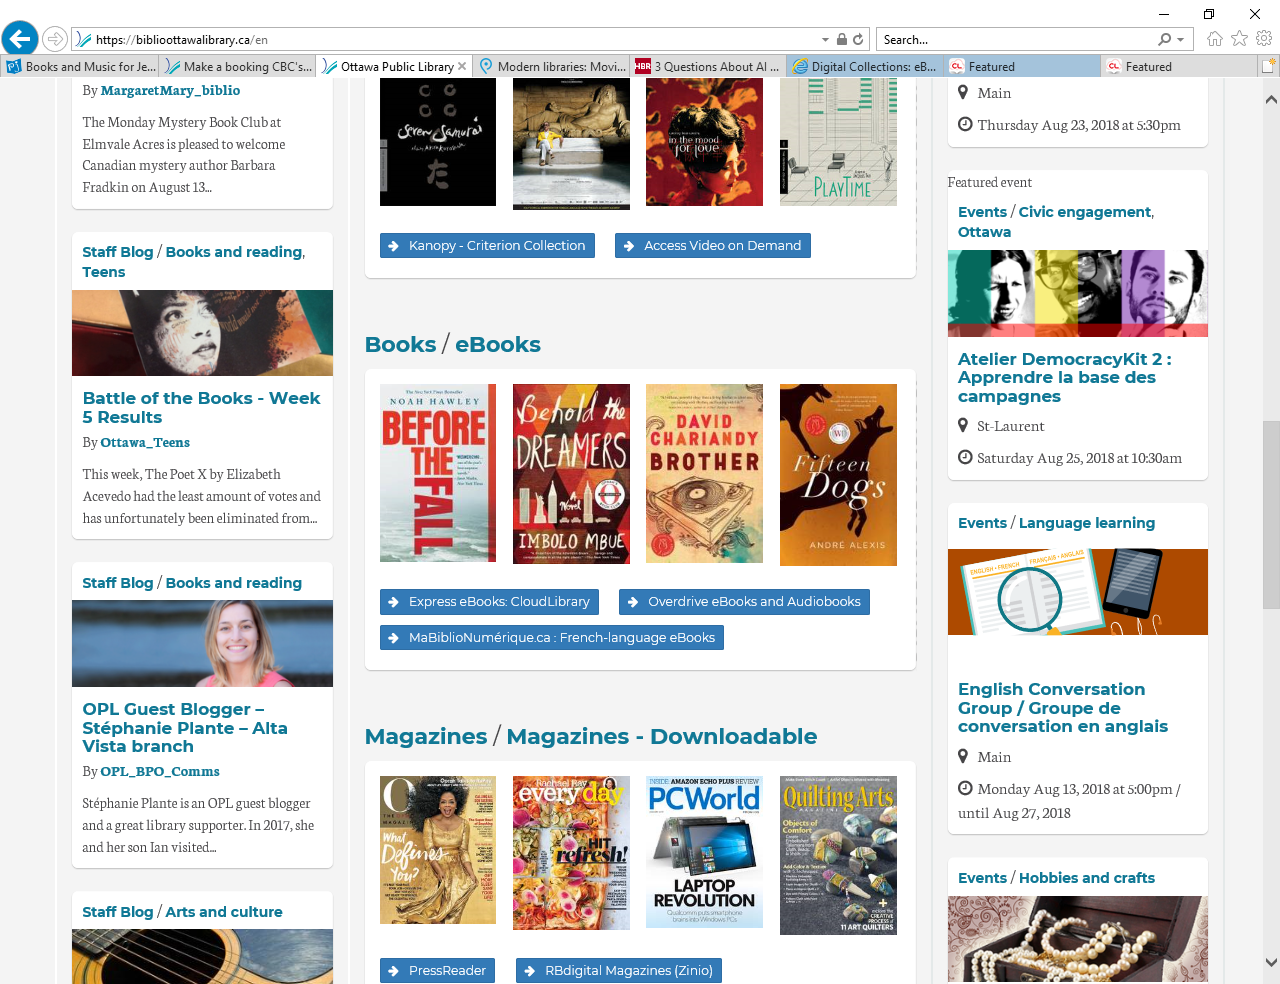This screenshot has width=1280, height=984.
Task: Open PlayTime film cover
Action: pyautogui.click(x=838, y=142)
